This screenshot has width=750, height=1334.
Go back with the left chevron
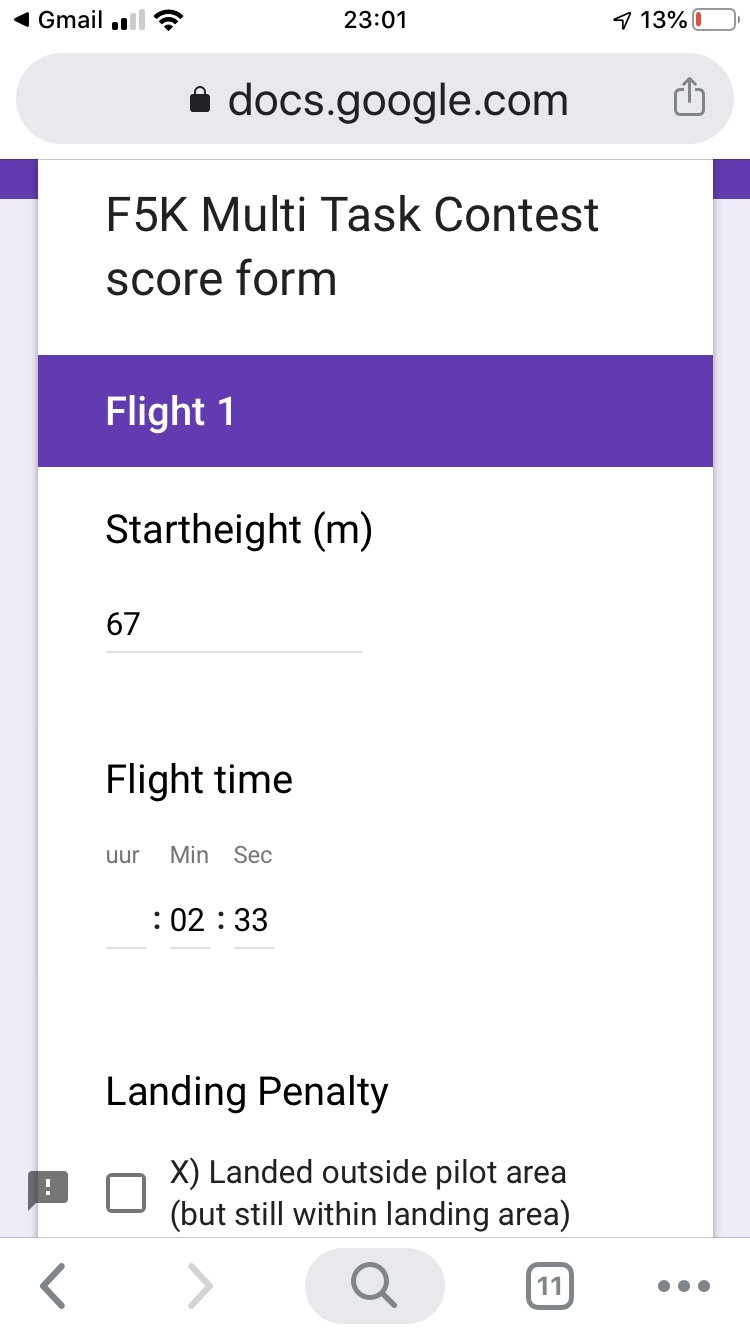click(x=55, y=1286)
